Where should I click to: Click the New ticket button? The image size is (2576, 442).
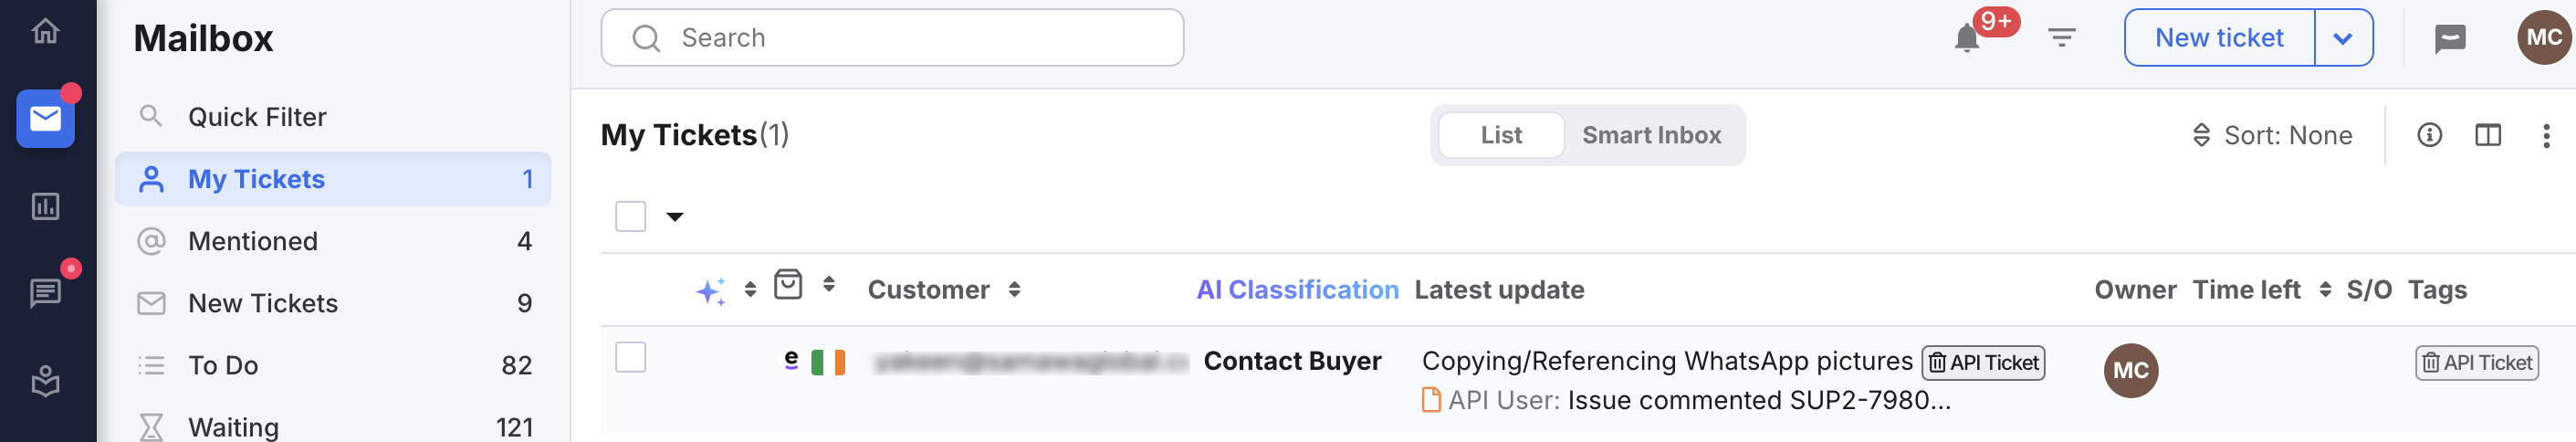pos(2219,38)
